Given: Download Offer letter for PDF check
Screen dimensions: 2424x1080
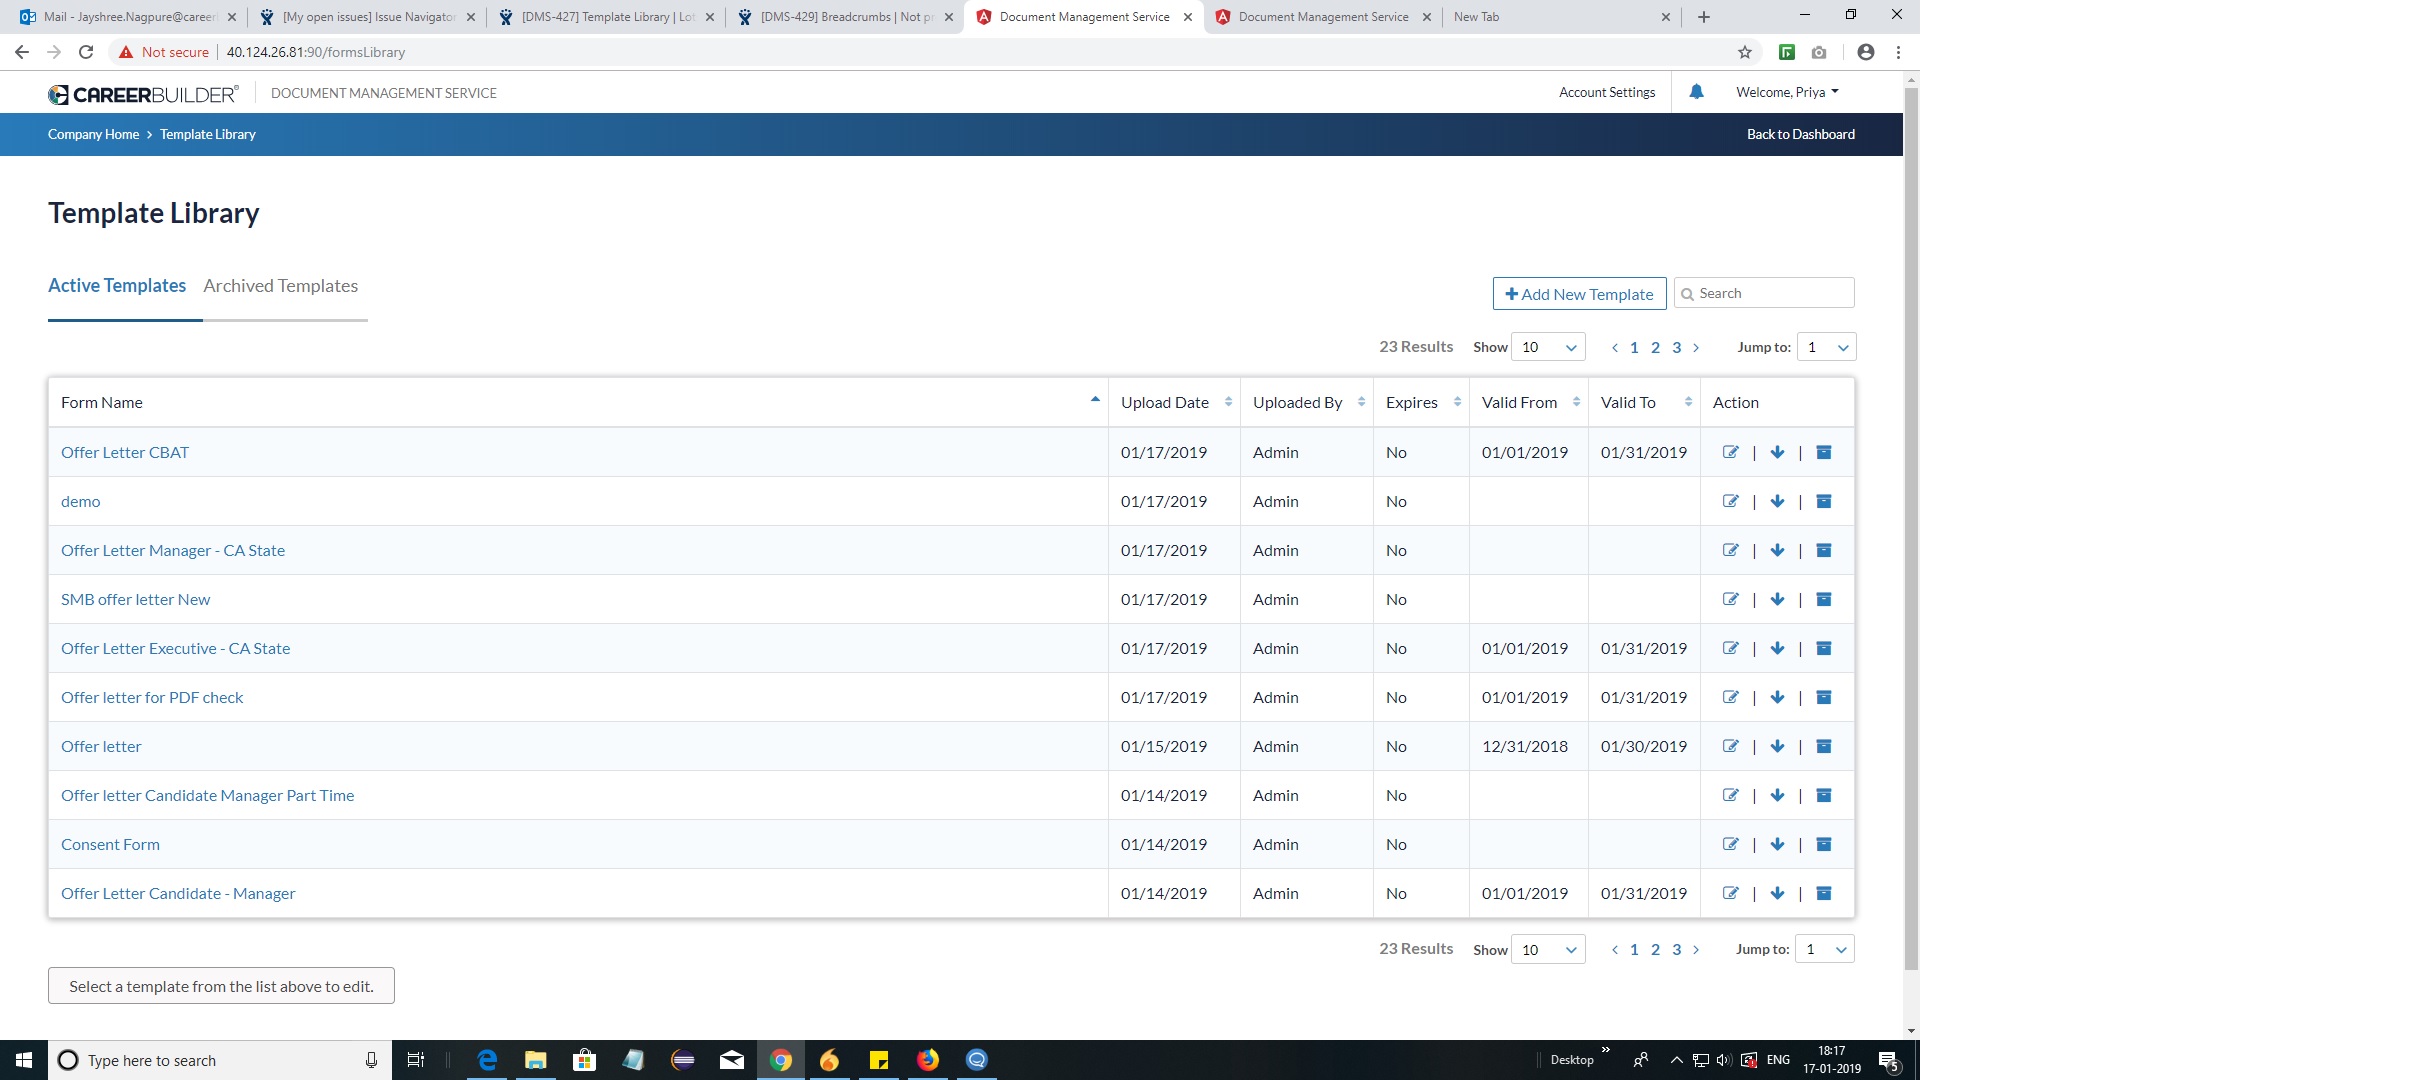Looking at the screenshot, I should [x=1777, y=697].
